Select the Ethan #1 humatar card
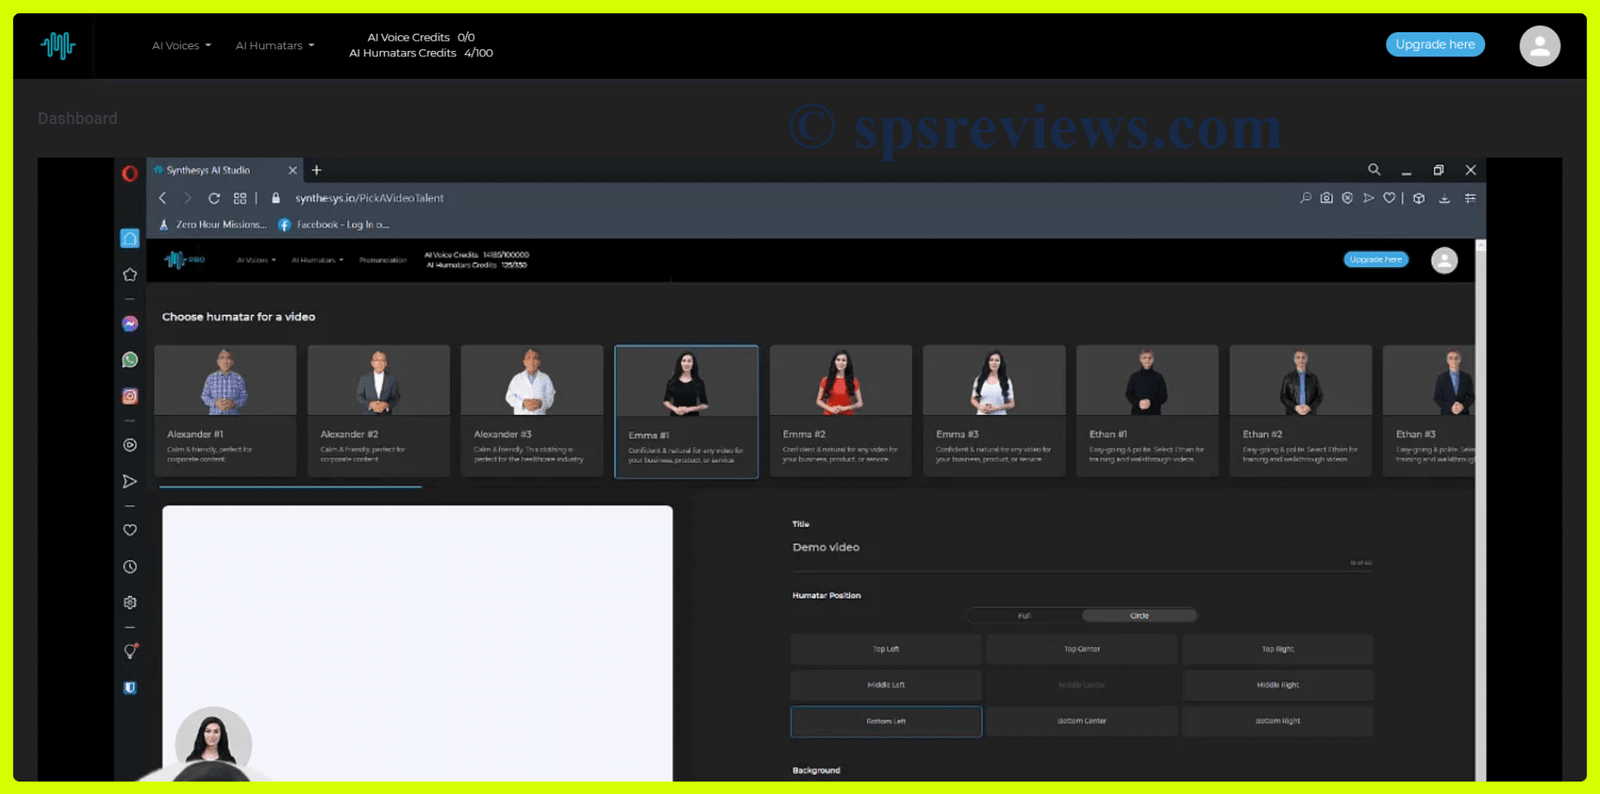Viewport: 1600px width, 794px height. click(1147, 410)
